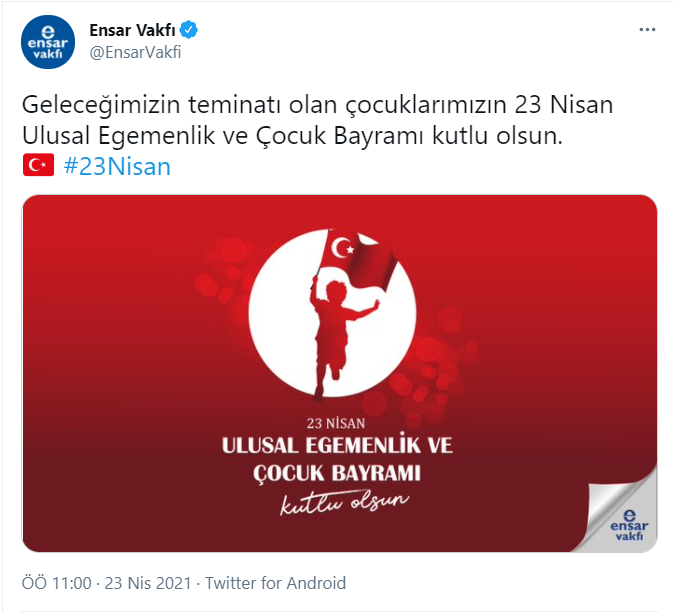Open the Twitter for Android source link
Screen dimensions: 673x613
point(275,583)
